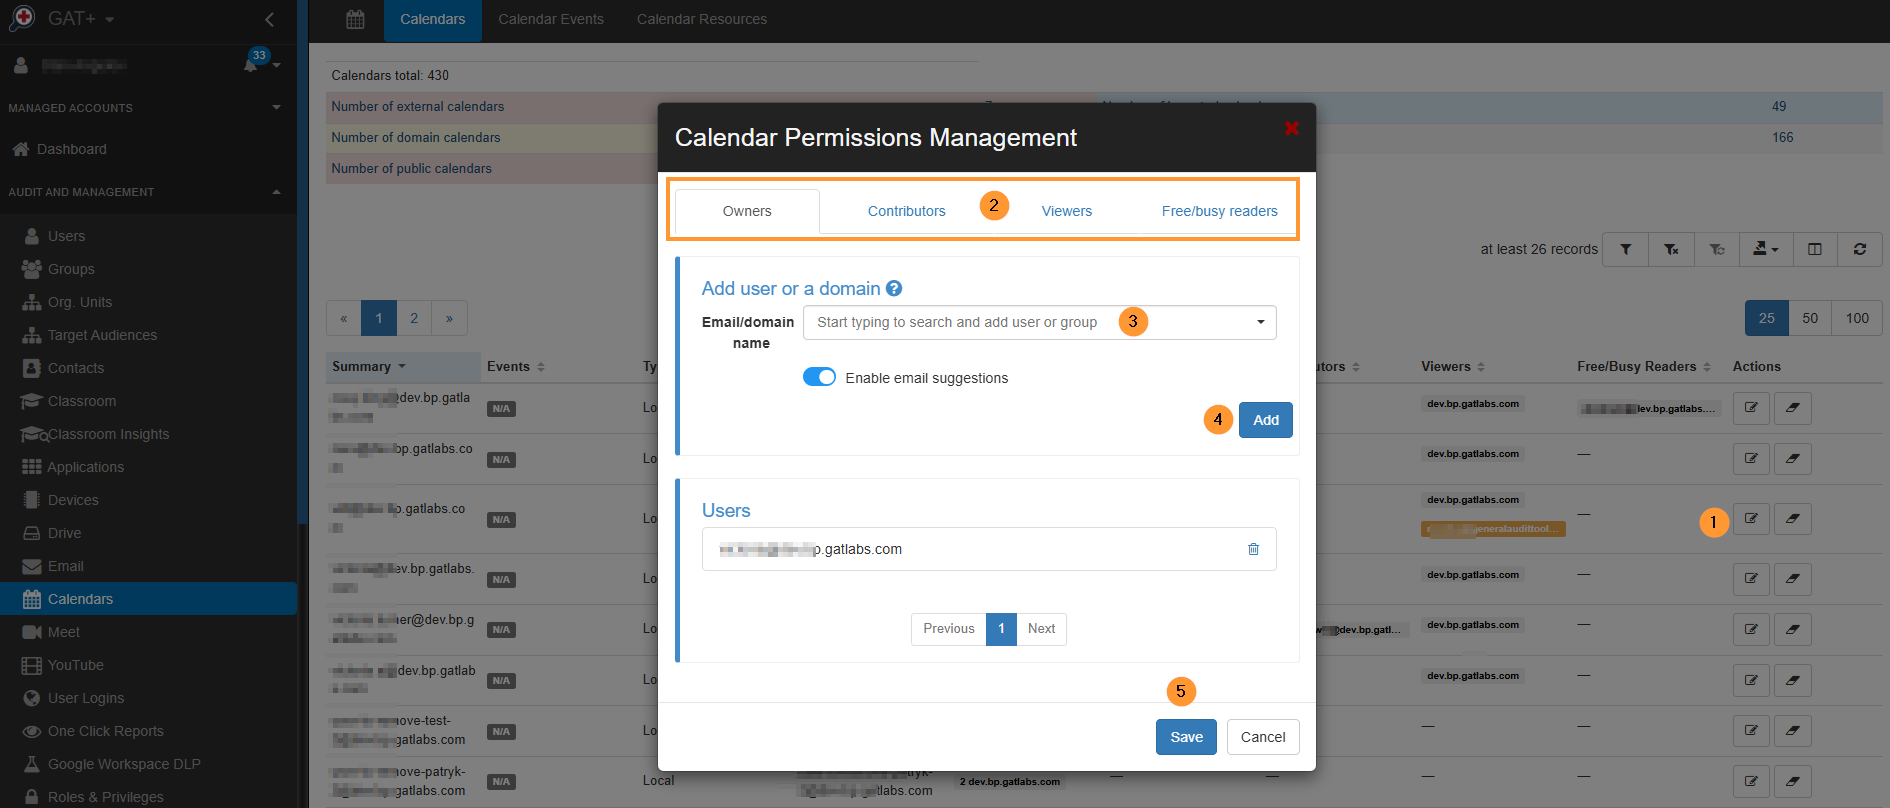
Task: Edit permissions in the first calendar row
Action: (1751, 407)
